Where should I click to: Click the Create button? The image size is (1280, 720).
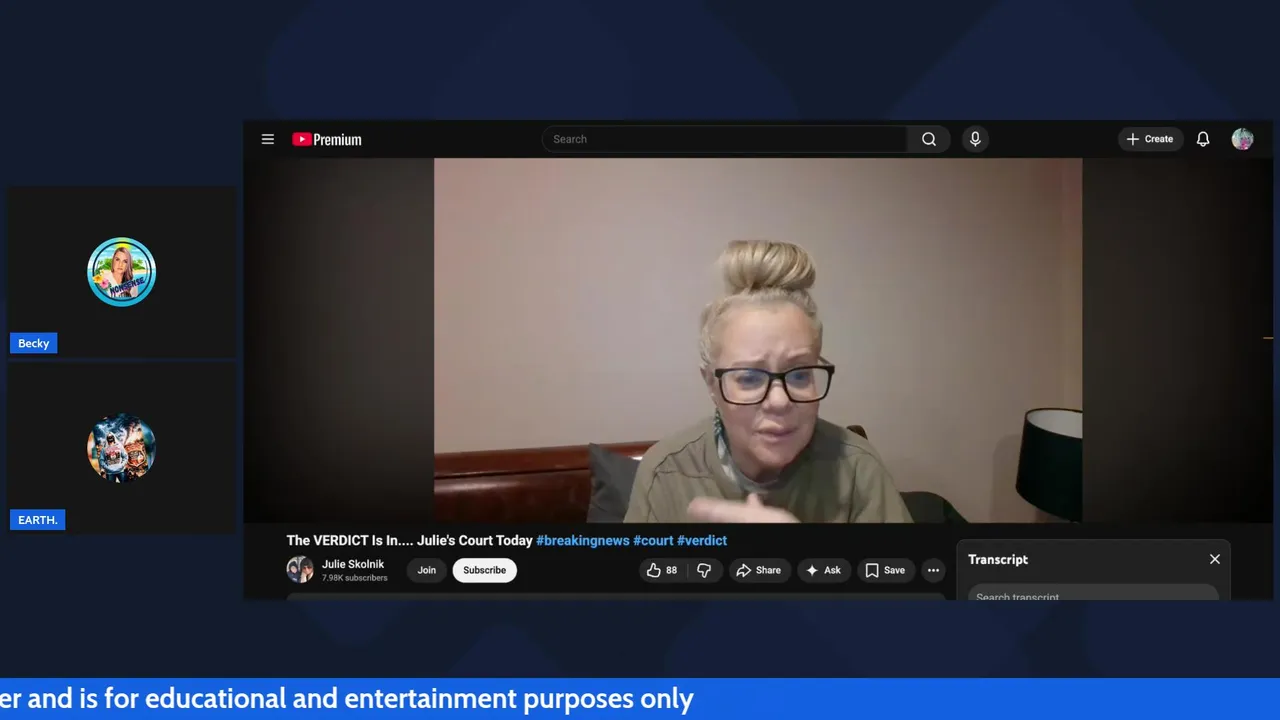pos(1150,139)
